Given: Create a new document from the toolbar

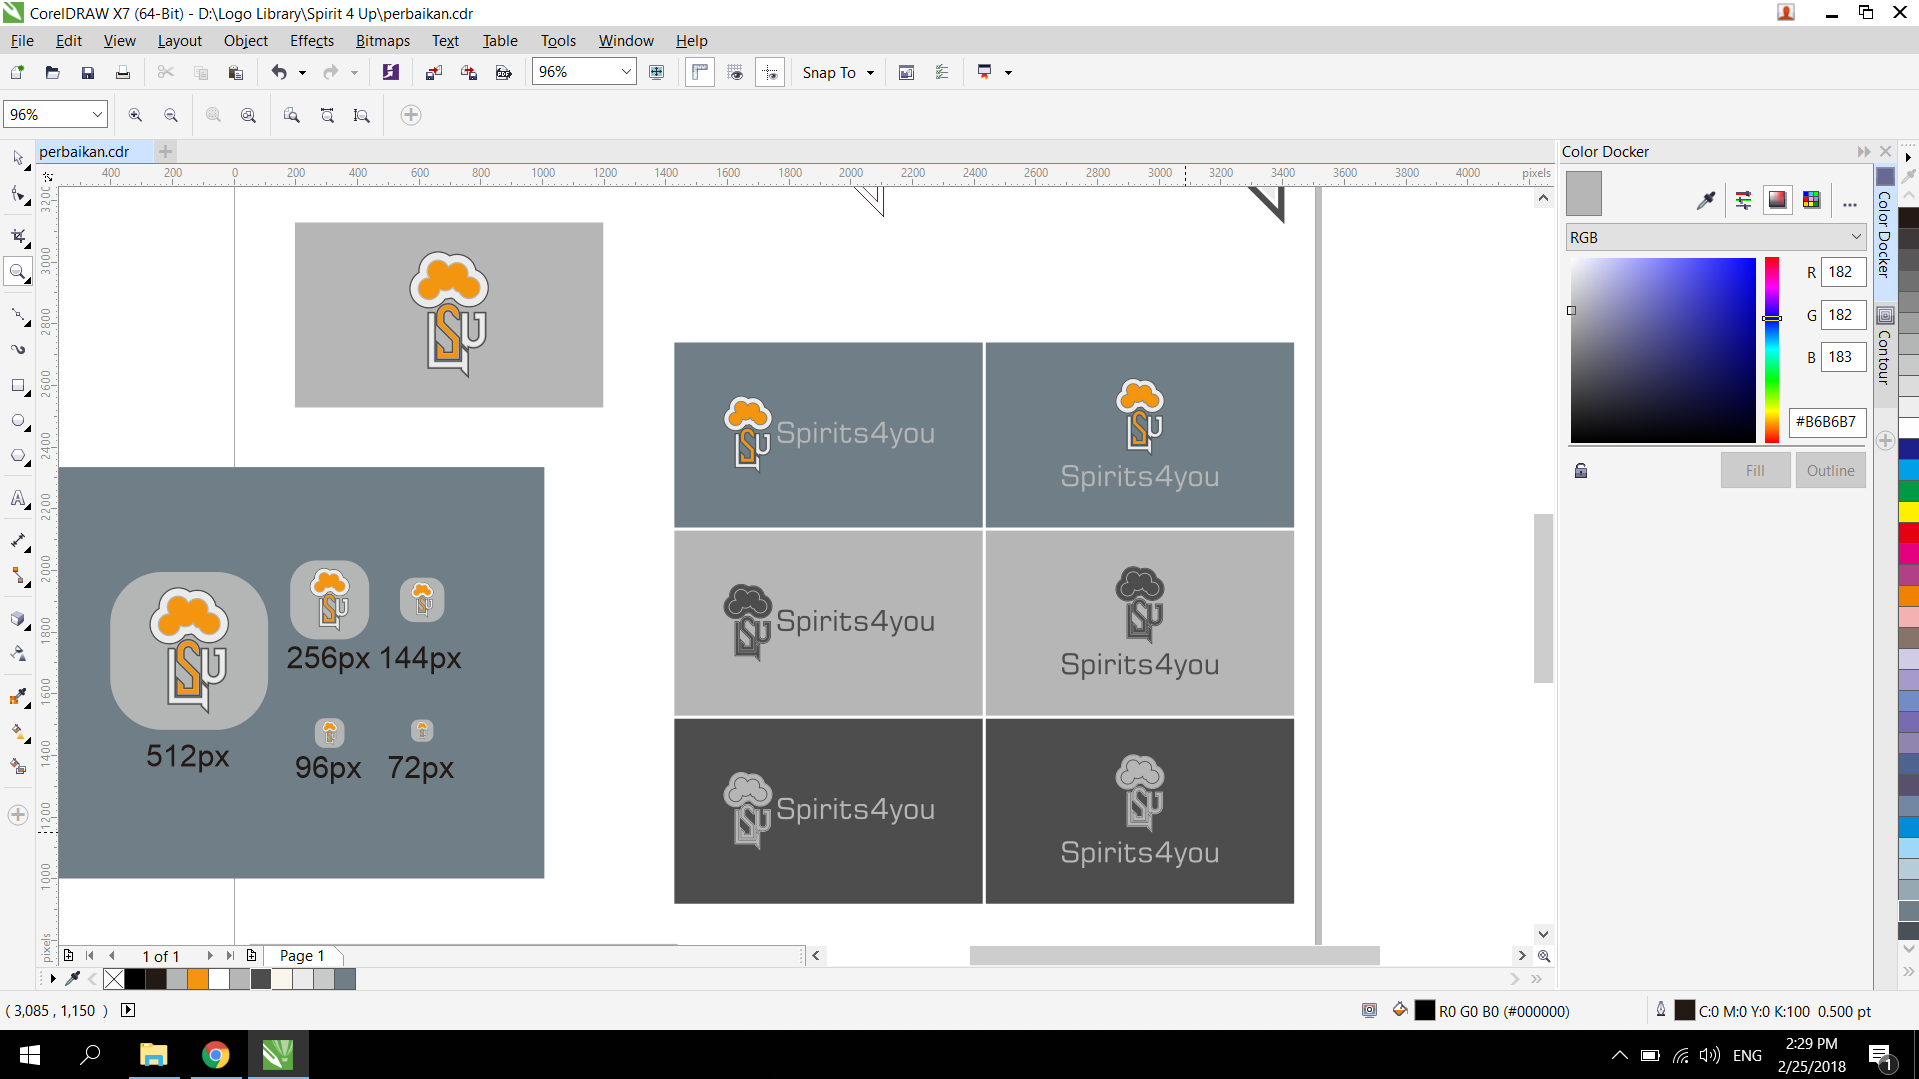Looking at the screenshot, I should tap(17, 72).
